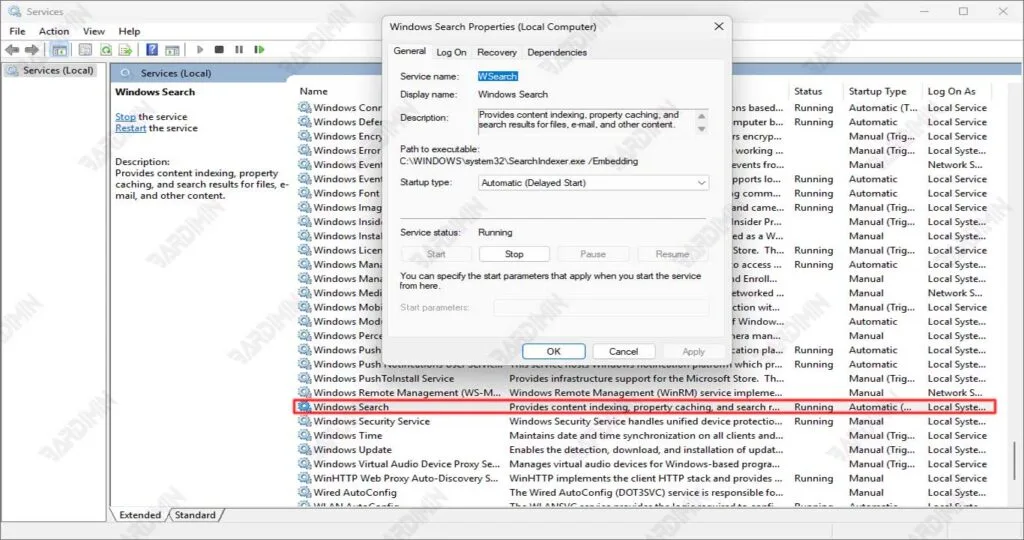The height and width of the screenshot is (540, 1024).
Task: Click the gear icon of Windows Remote Management
Action: (x=305, y=393)
